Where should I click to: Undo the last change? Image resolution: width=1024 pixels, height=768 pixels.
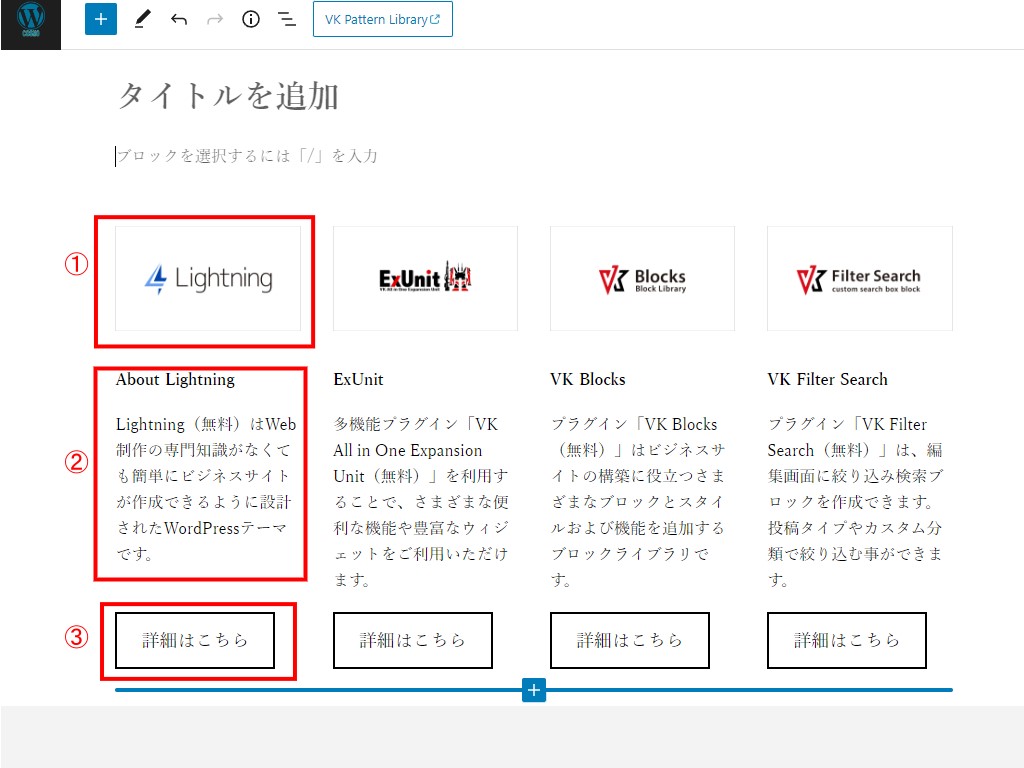[x=179, y=19]
